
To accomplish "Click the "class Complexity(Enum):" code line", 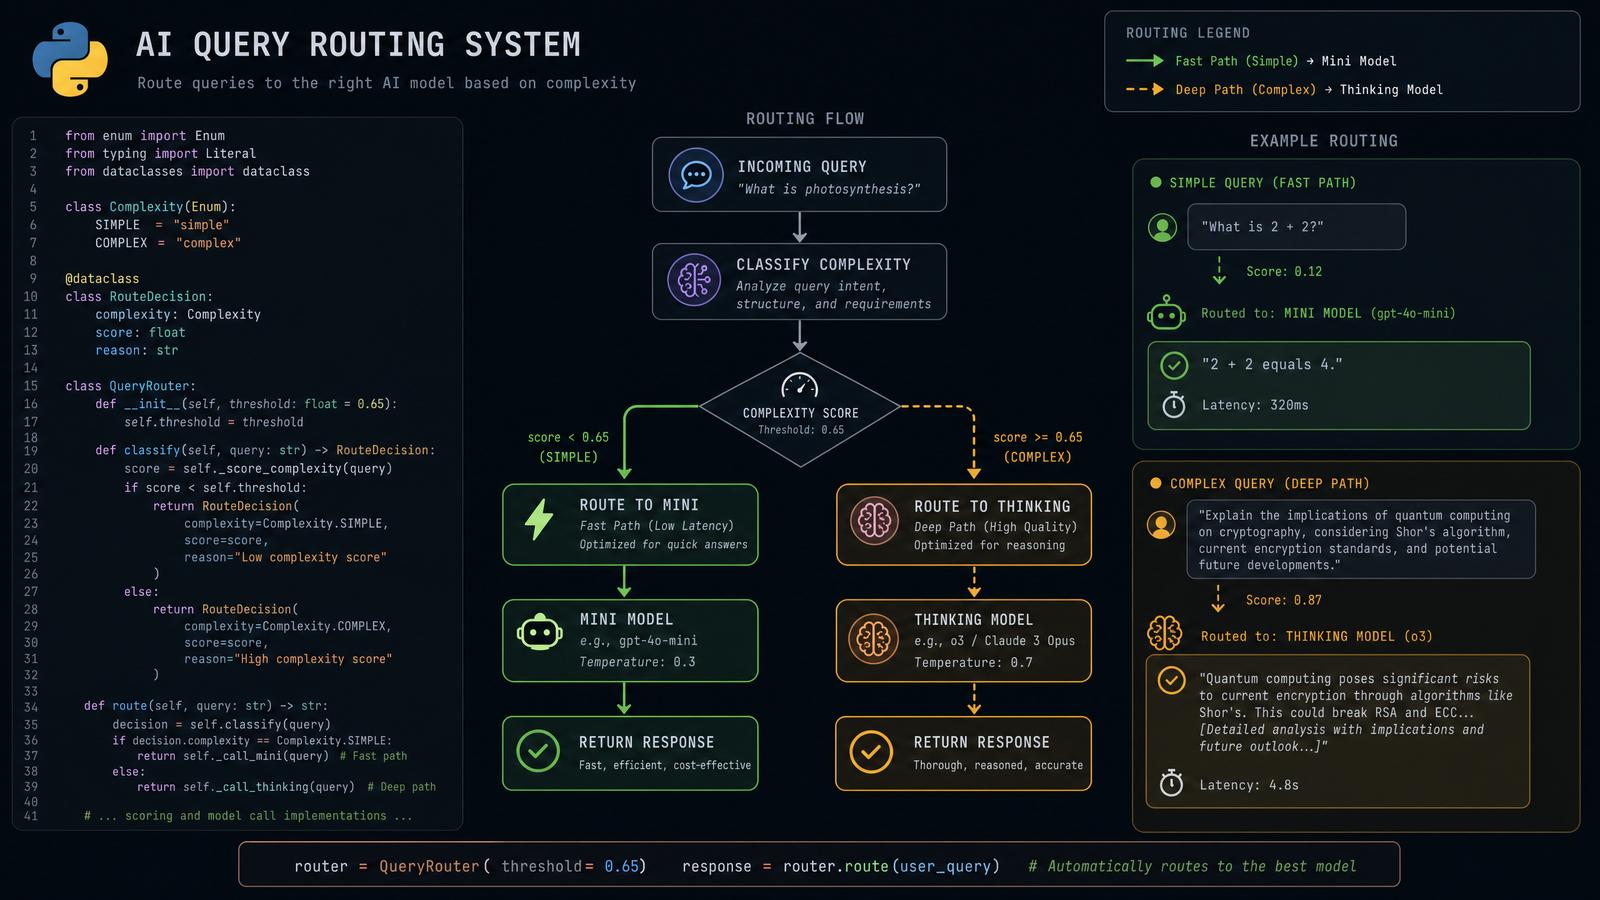I will [150, 207].
